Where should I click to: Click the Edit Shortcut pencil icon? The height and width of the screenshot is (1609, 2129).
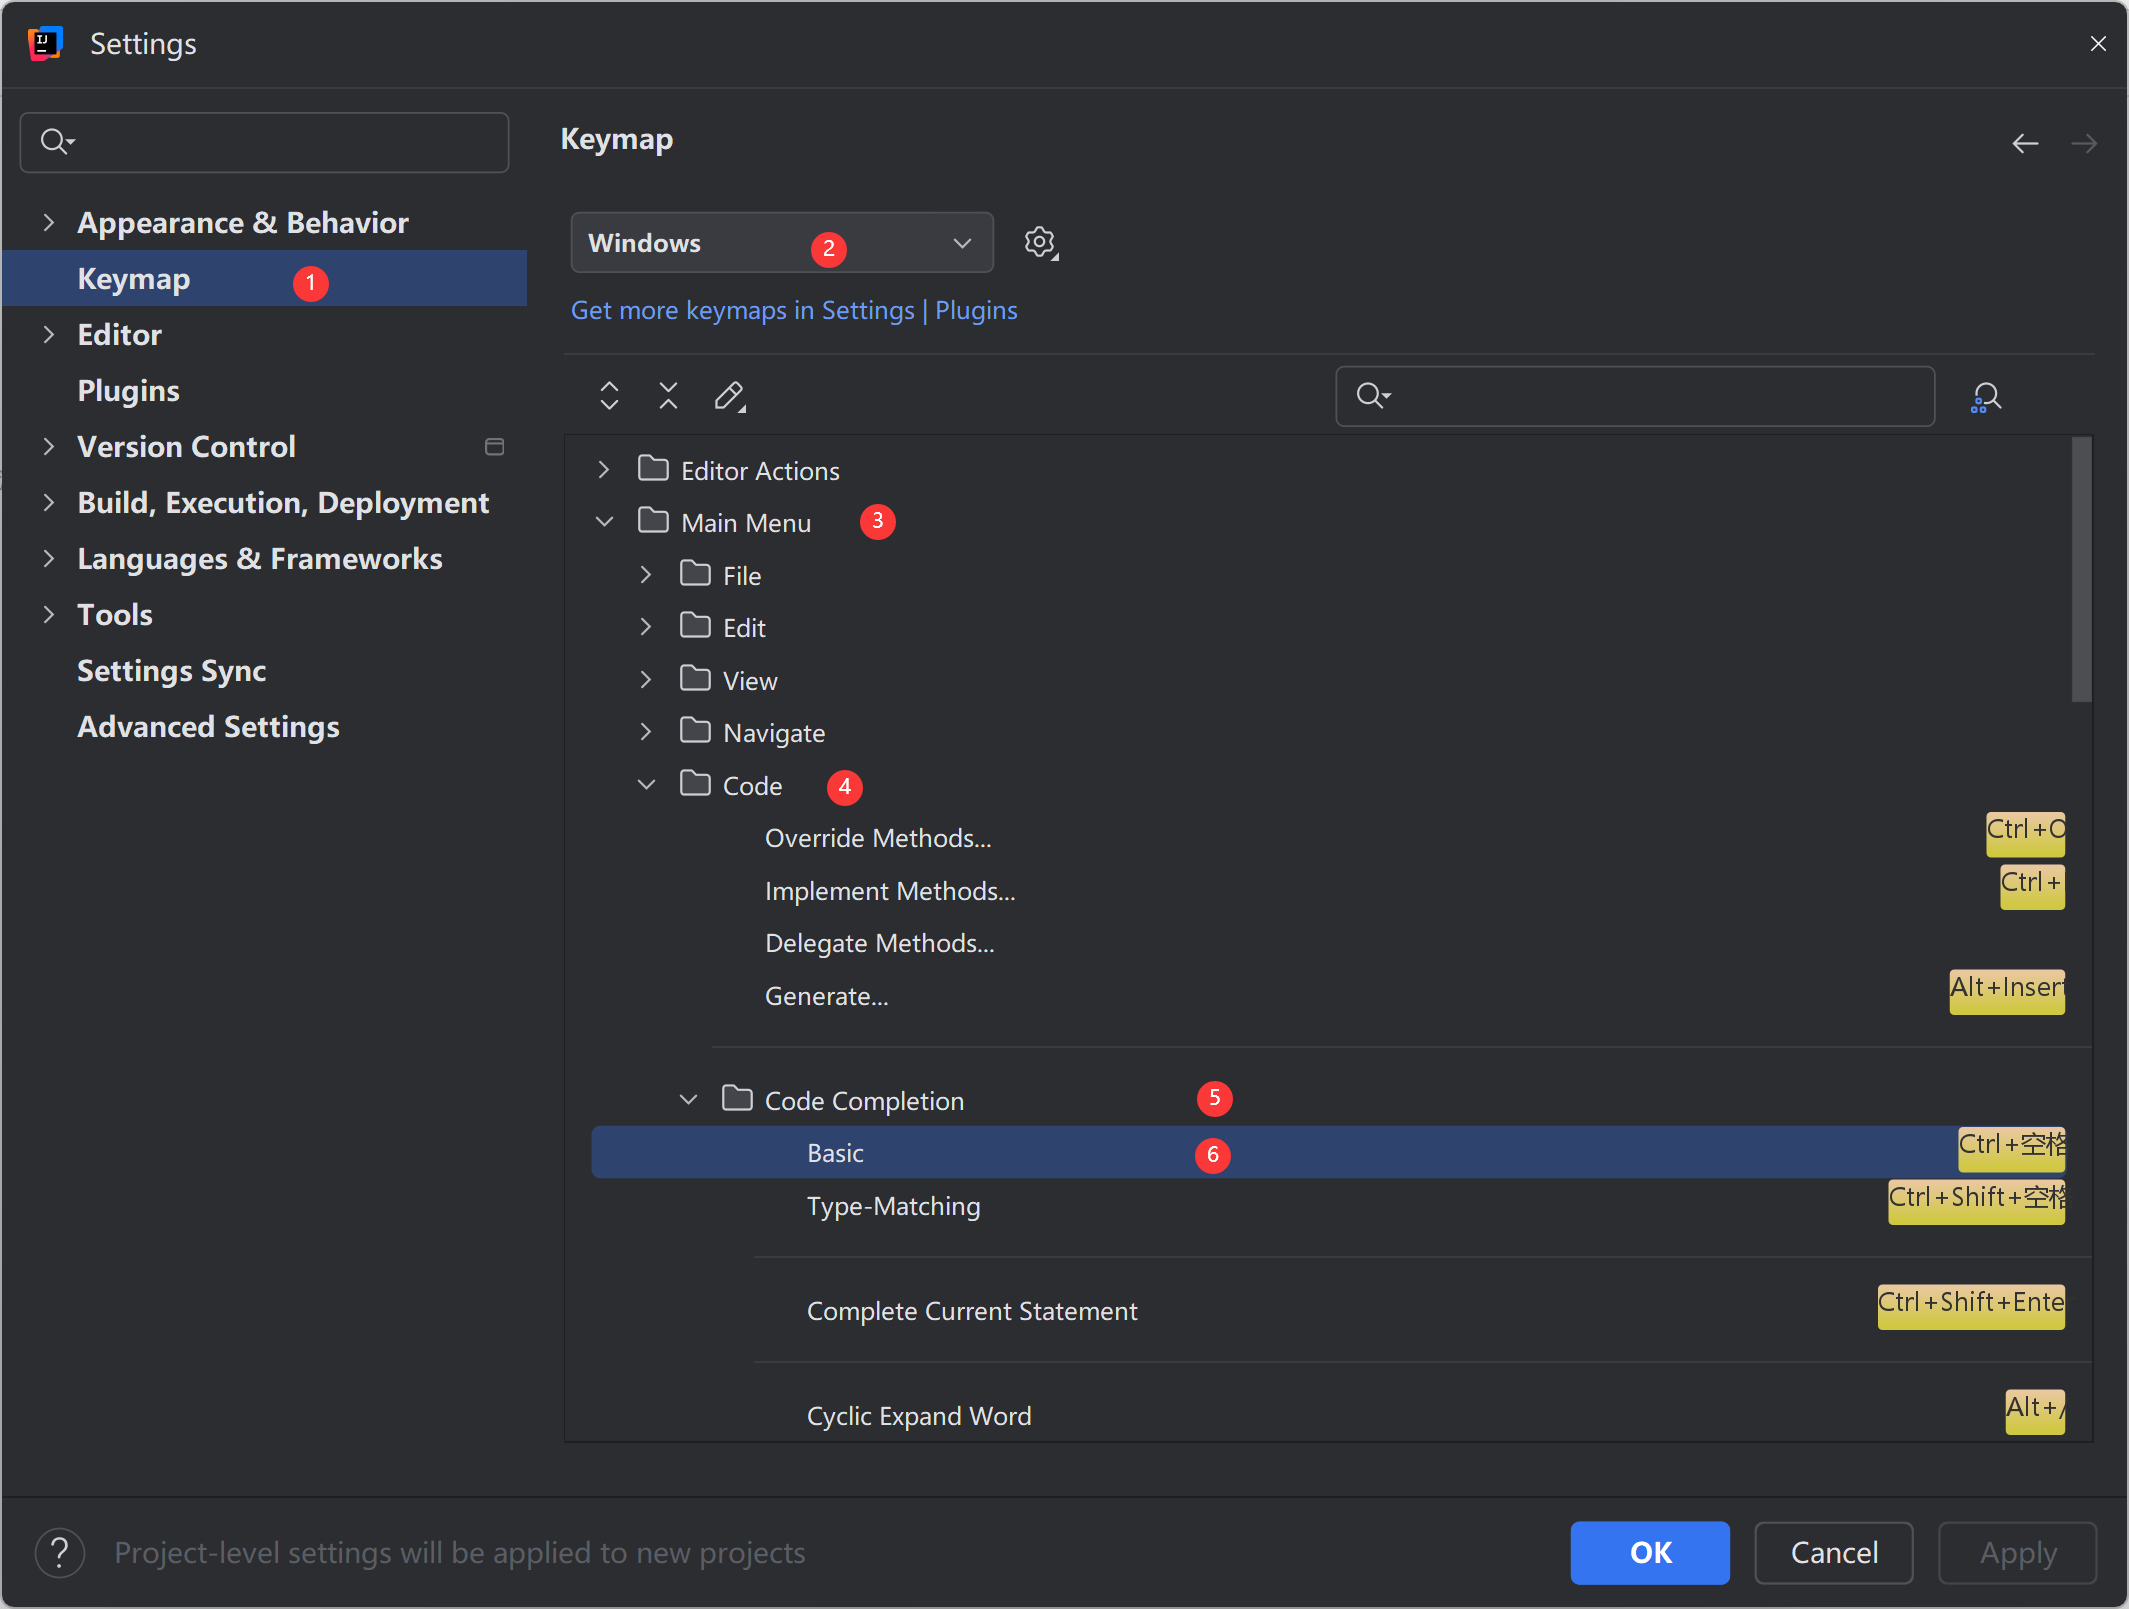[x=729, y=396]
